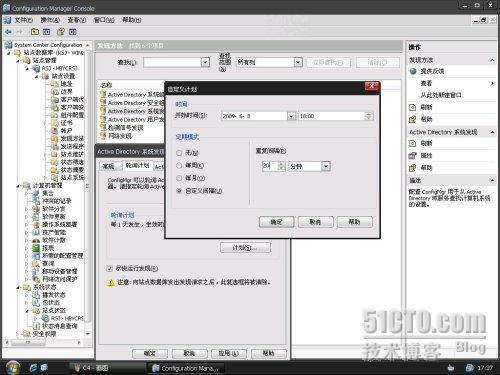Select the 证书 folder icon in tree

click(55, 123)
